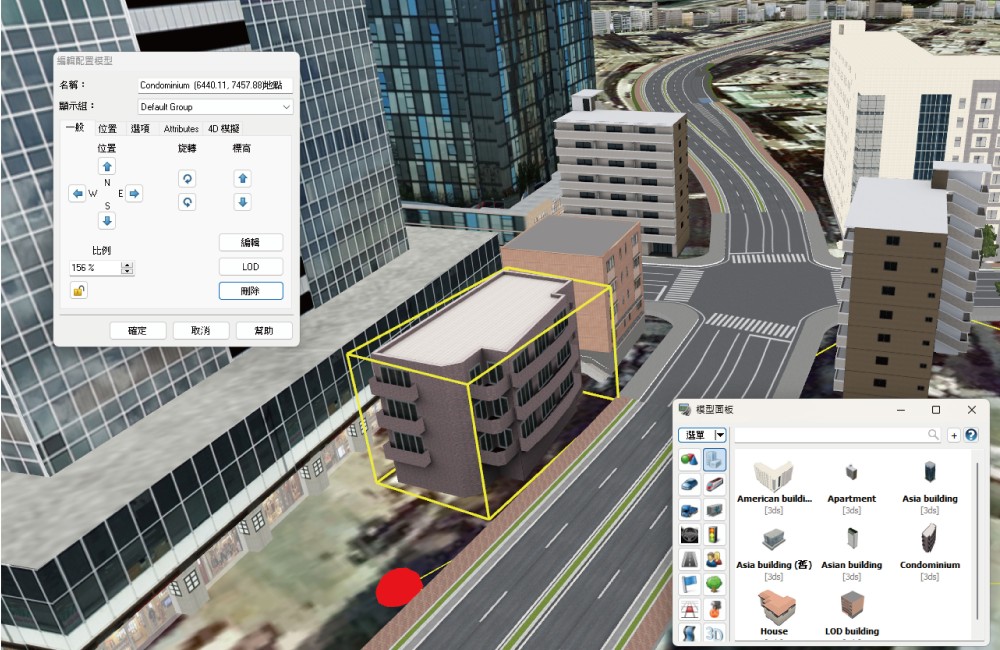The width and height of the screenshot is (1000, 650).
Task: Open the 4D 模擬 tab
Action: pyautogui.click(x=223, y=129)
